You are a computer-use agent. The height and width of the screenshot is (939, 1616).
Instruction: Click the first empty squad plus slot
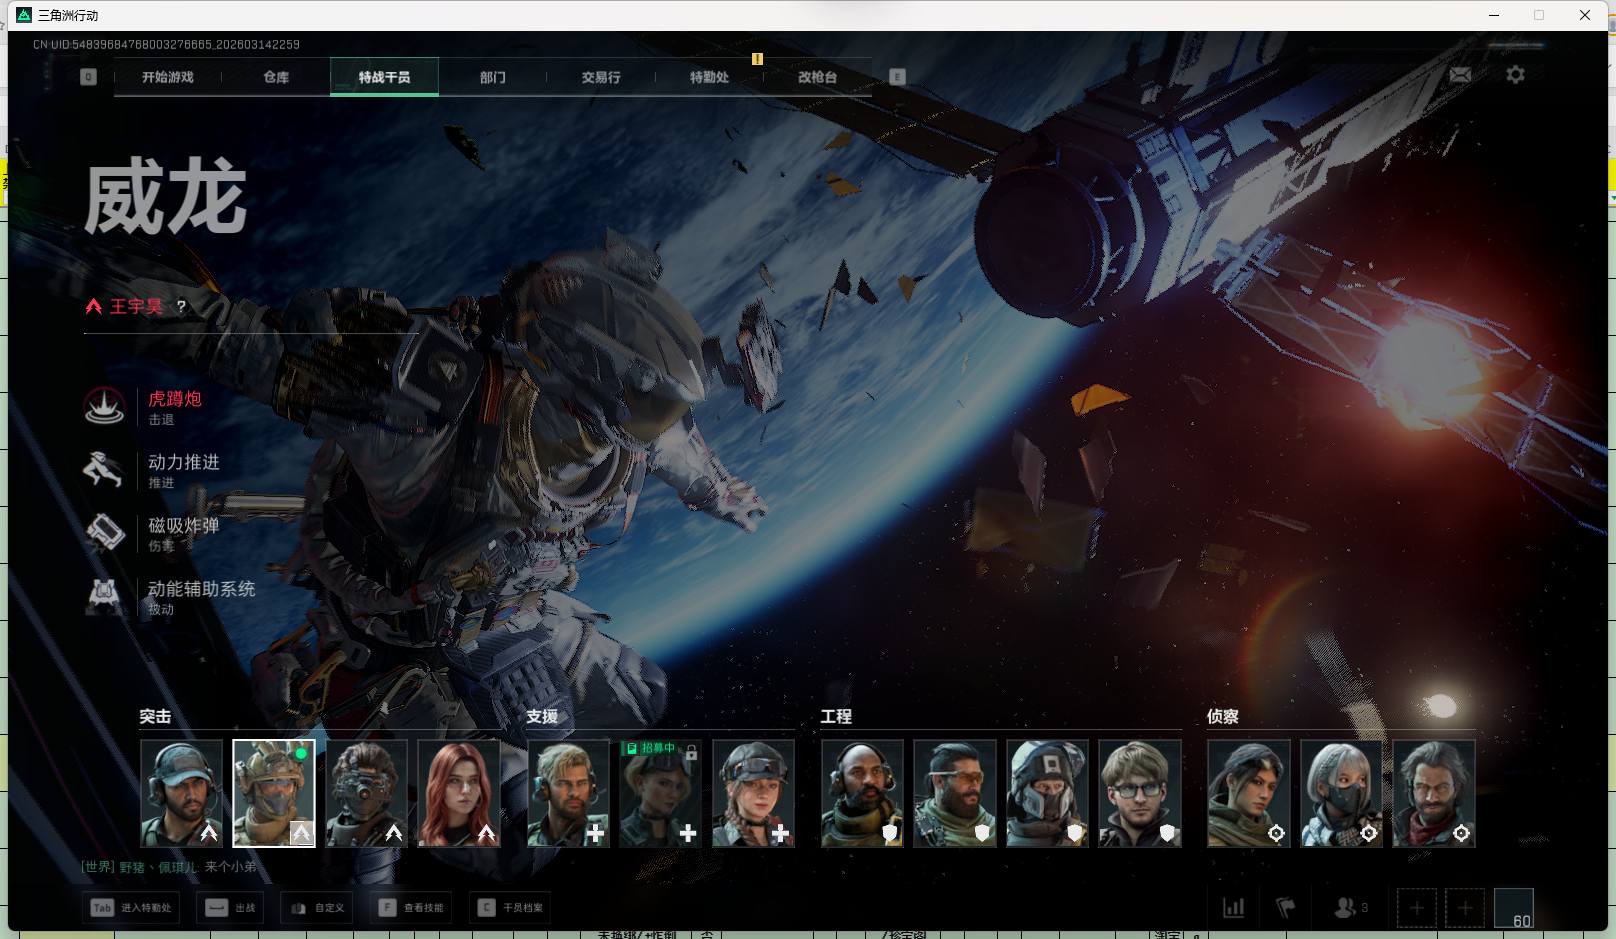click(x=1416, y=908)
